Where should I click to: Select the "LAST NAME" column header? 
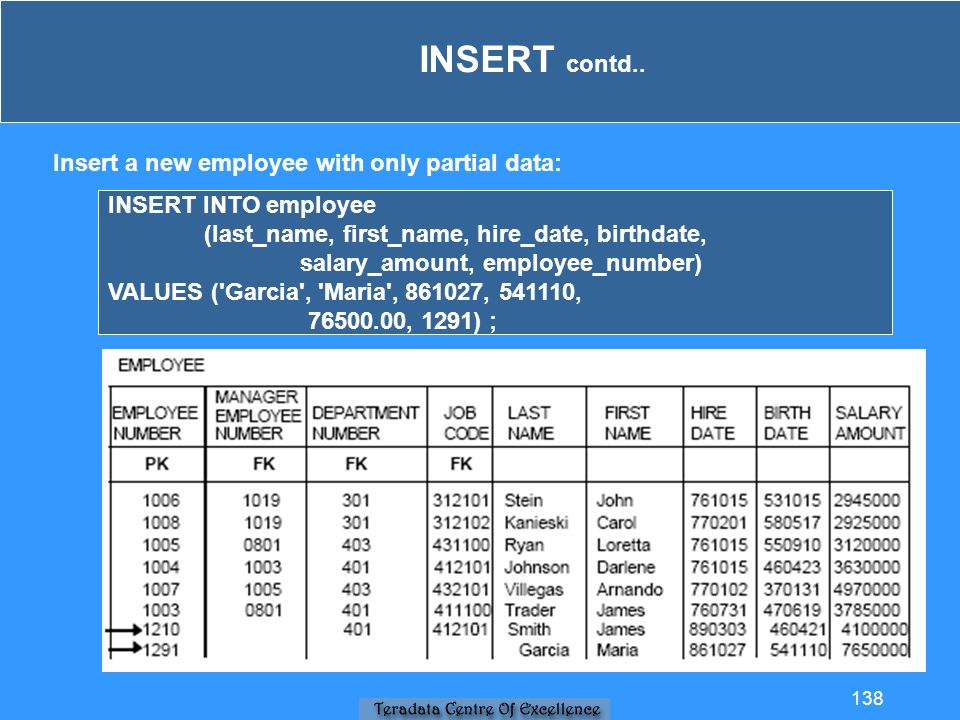click(530, 423)
